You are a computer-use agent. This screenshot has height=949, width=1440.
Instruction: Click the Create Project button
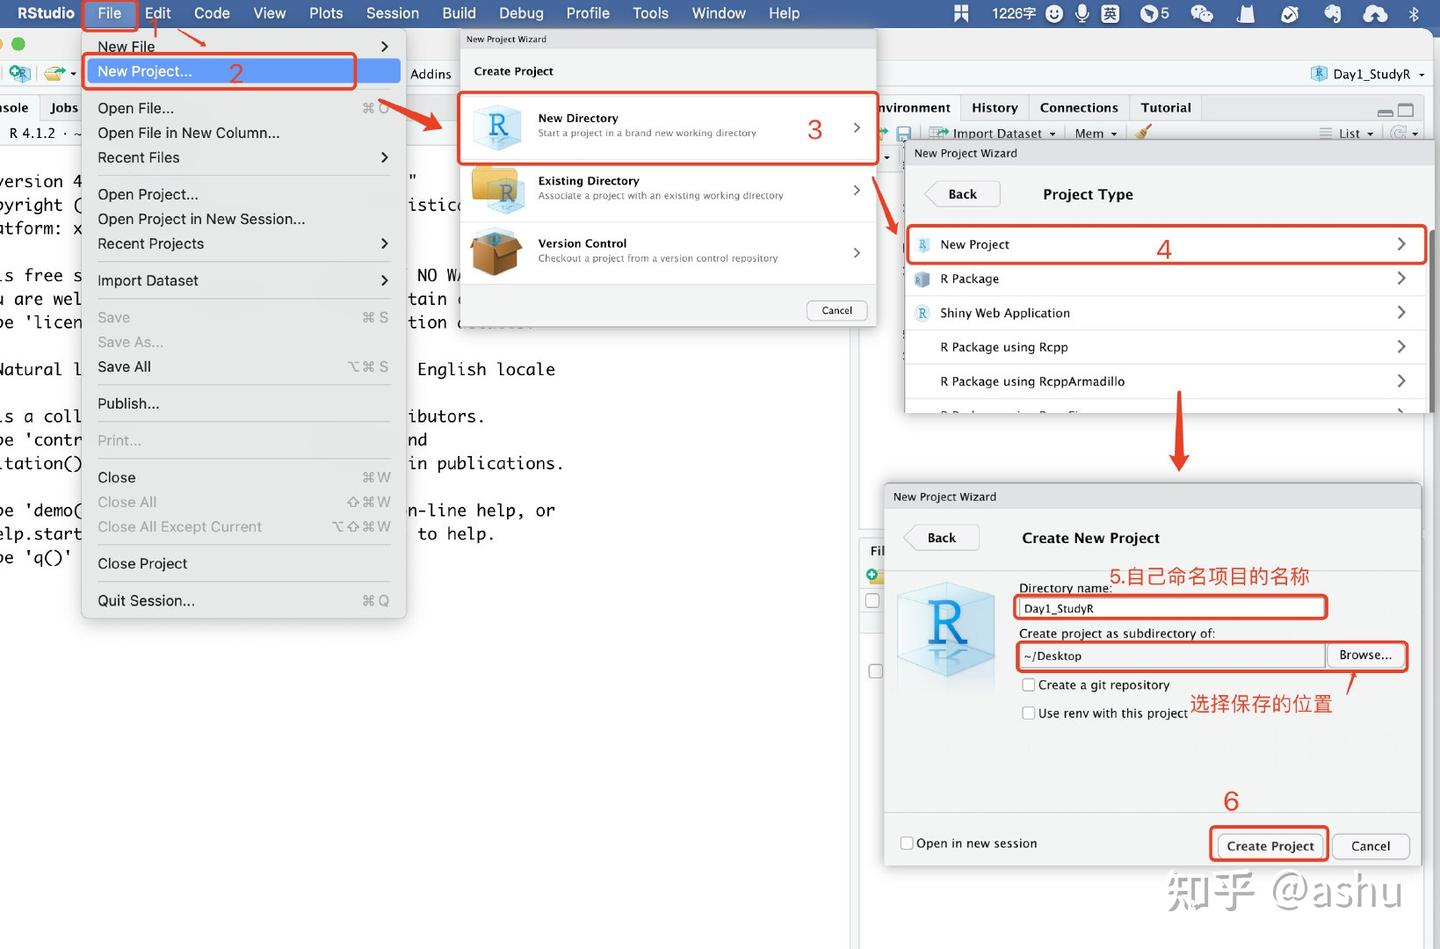click(x=1270, y=846)
